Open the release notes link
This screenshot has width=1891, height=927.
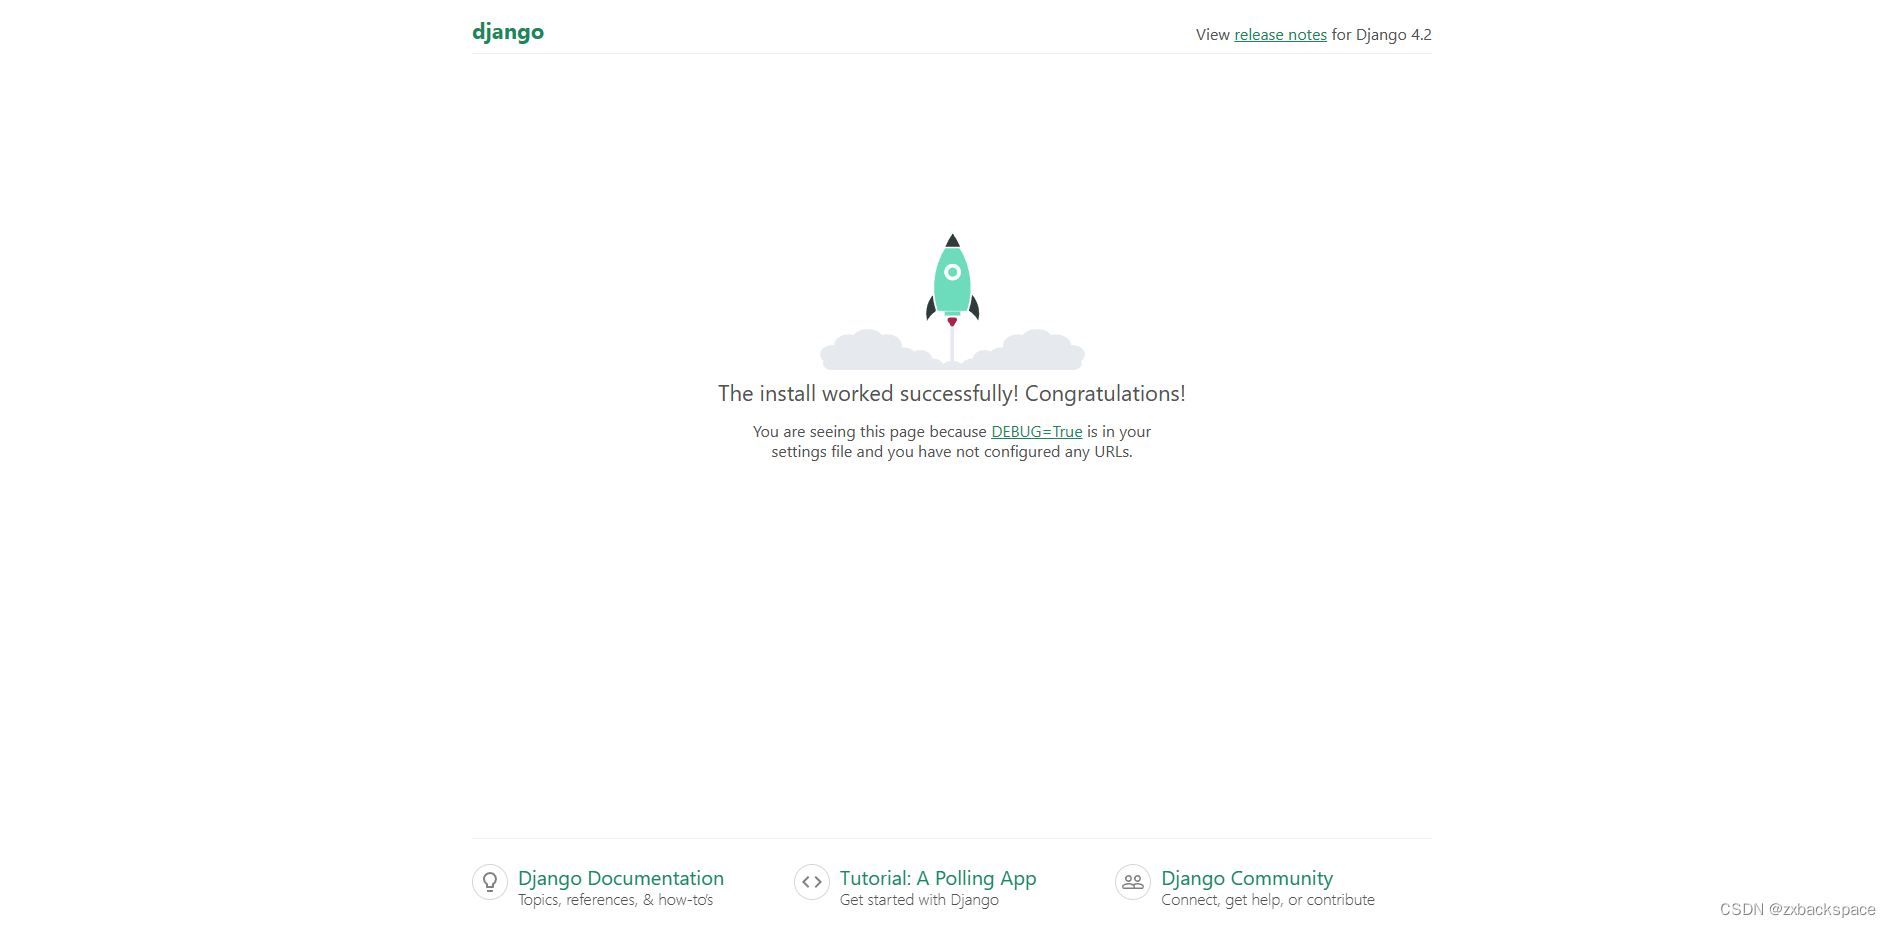(1280, 35)
